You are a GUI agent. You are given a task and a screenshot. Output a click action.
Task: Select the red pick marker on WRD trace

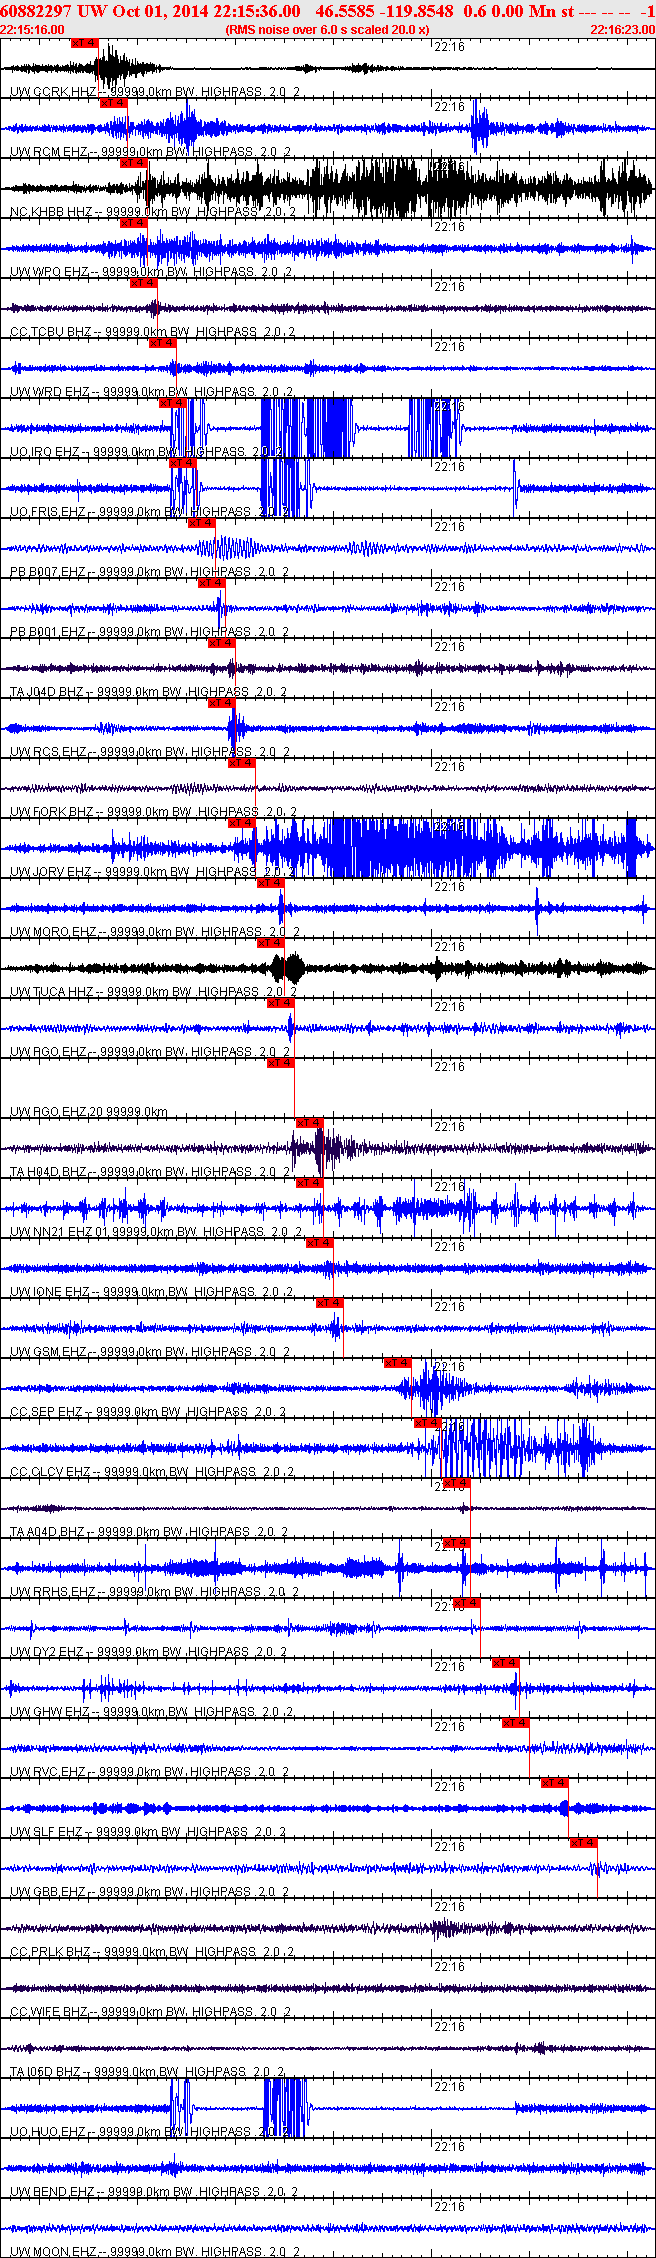click(x=163, y=343)
